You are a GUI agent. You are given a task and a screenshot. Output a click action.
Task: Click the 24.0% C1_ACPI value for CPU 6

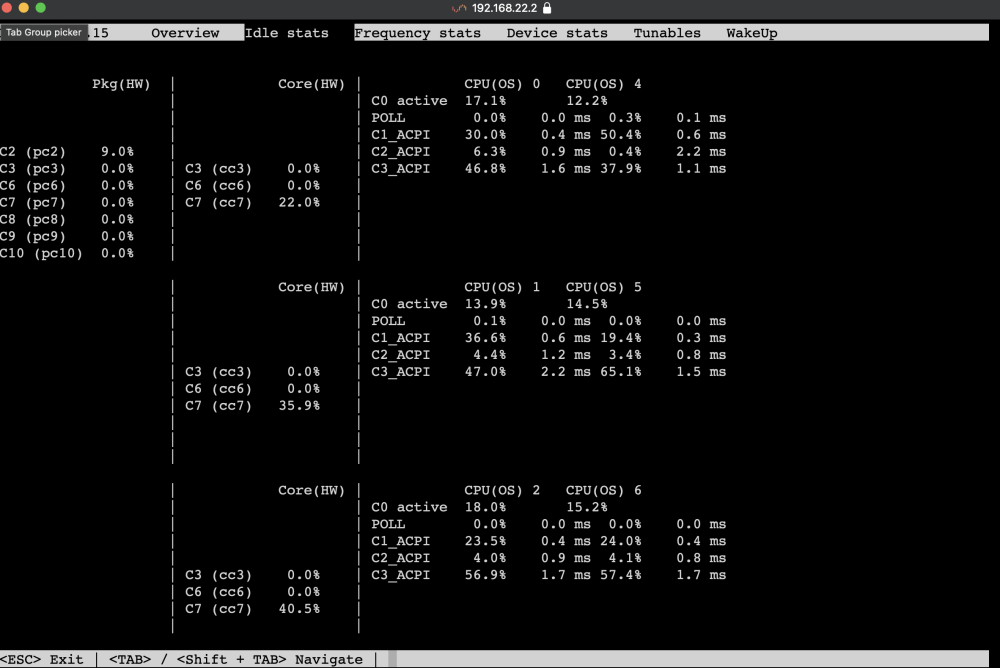(621, 541)
